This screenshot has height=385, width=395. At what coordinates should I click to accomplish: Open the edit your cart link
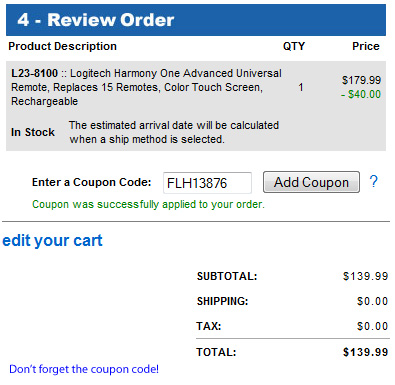(x=52, y=240)
